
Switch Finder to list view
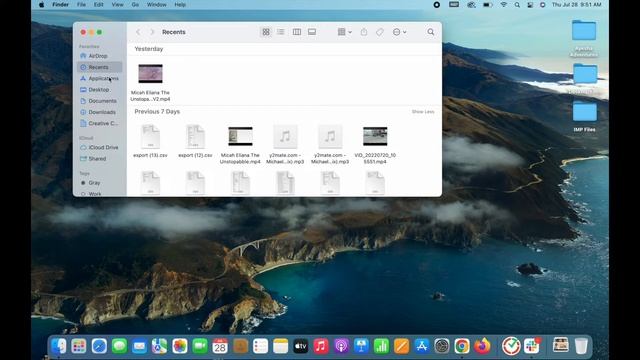tap(281, 32)
